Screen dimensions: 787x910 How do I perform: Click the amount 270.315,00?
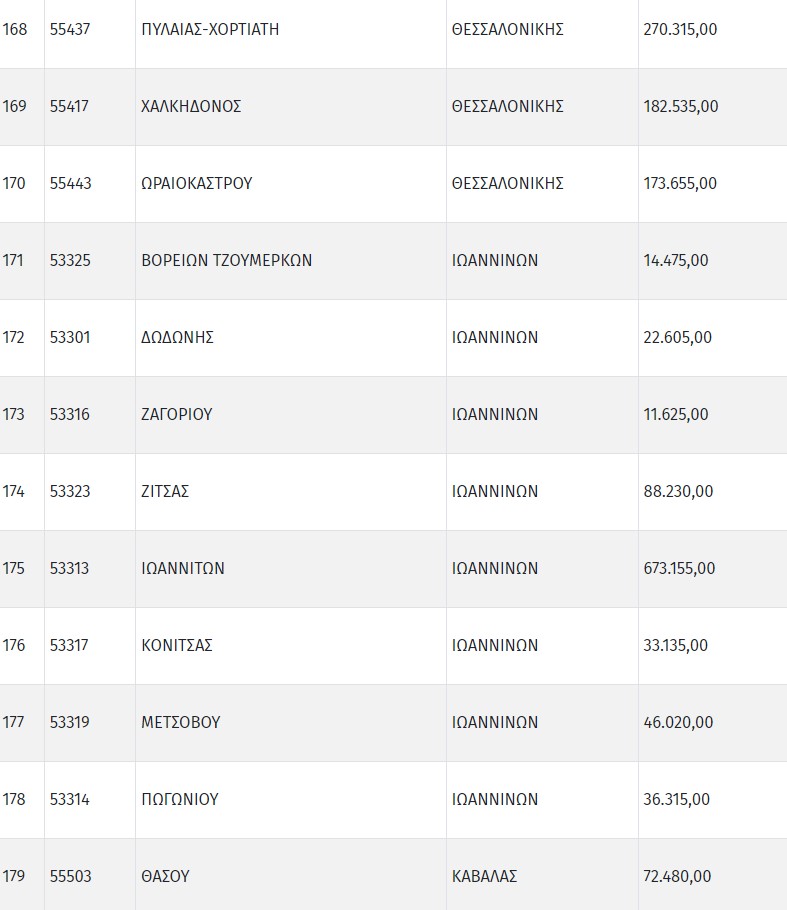click(680, 29)
